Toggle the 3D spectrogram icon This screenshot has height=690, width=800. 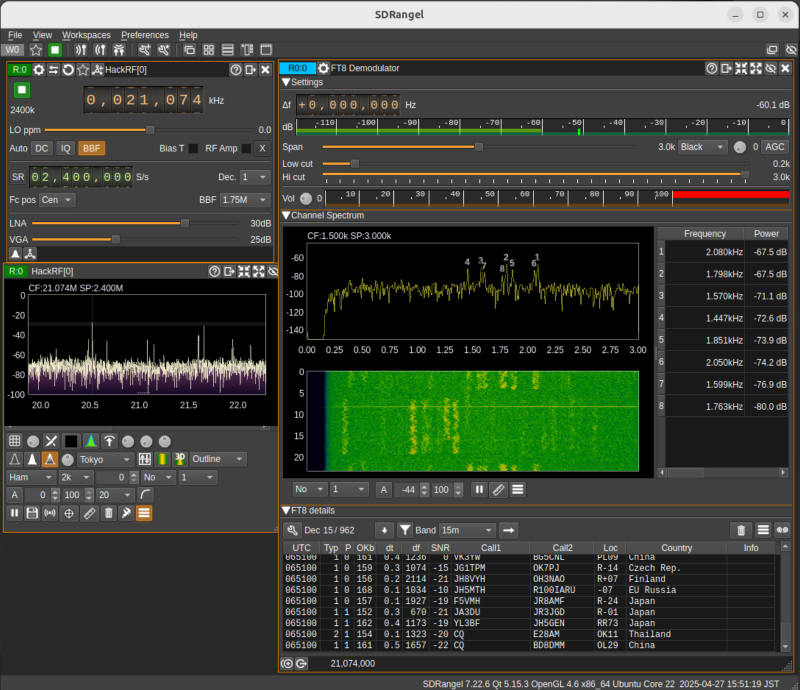(x=181, y=459)
